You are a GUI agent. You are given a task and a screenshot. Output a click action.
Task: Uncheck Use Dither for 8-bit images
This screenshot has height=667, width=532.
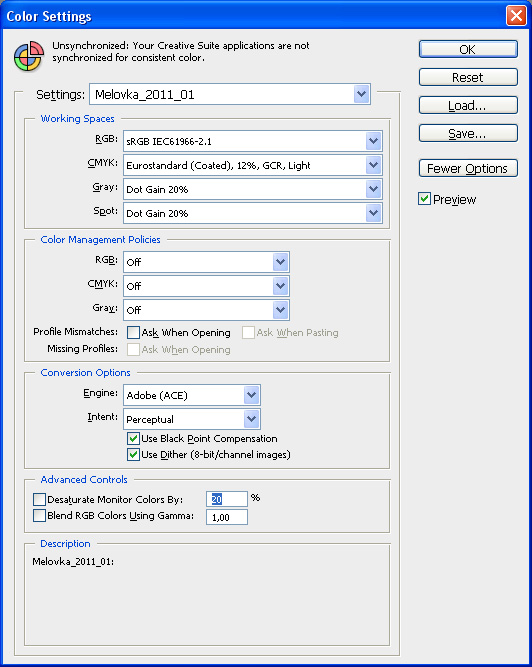coord(134,454)
